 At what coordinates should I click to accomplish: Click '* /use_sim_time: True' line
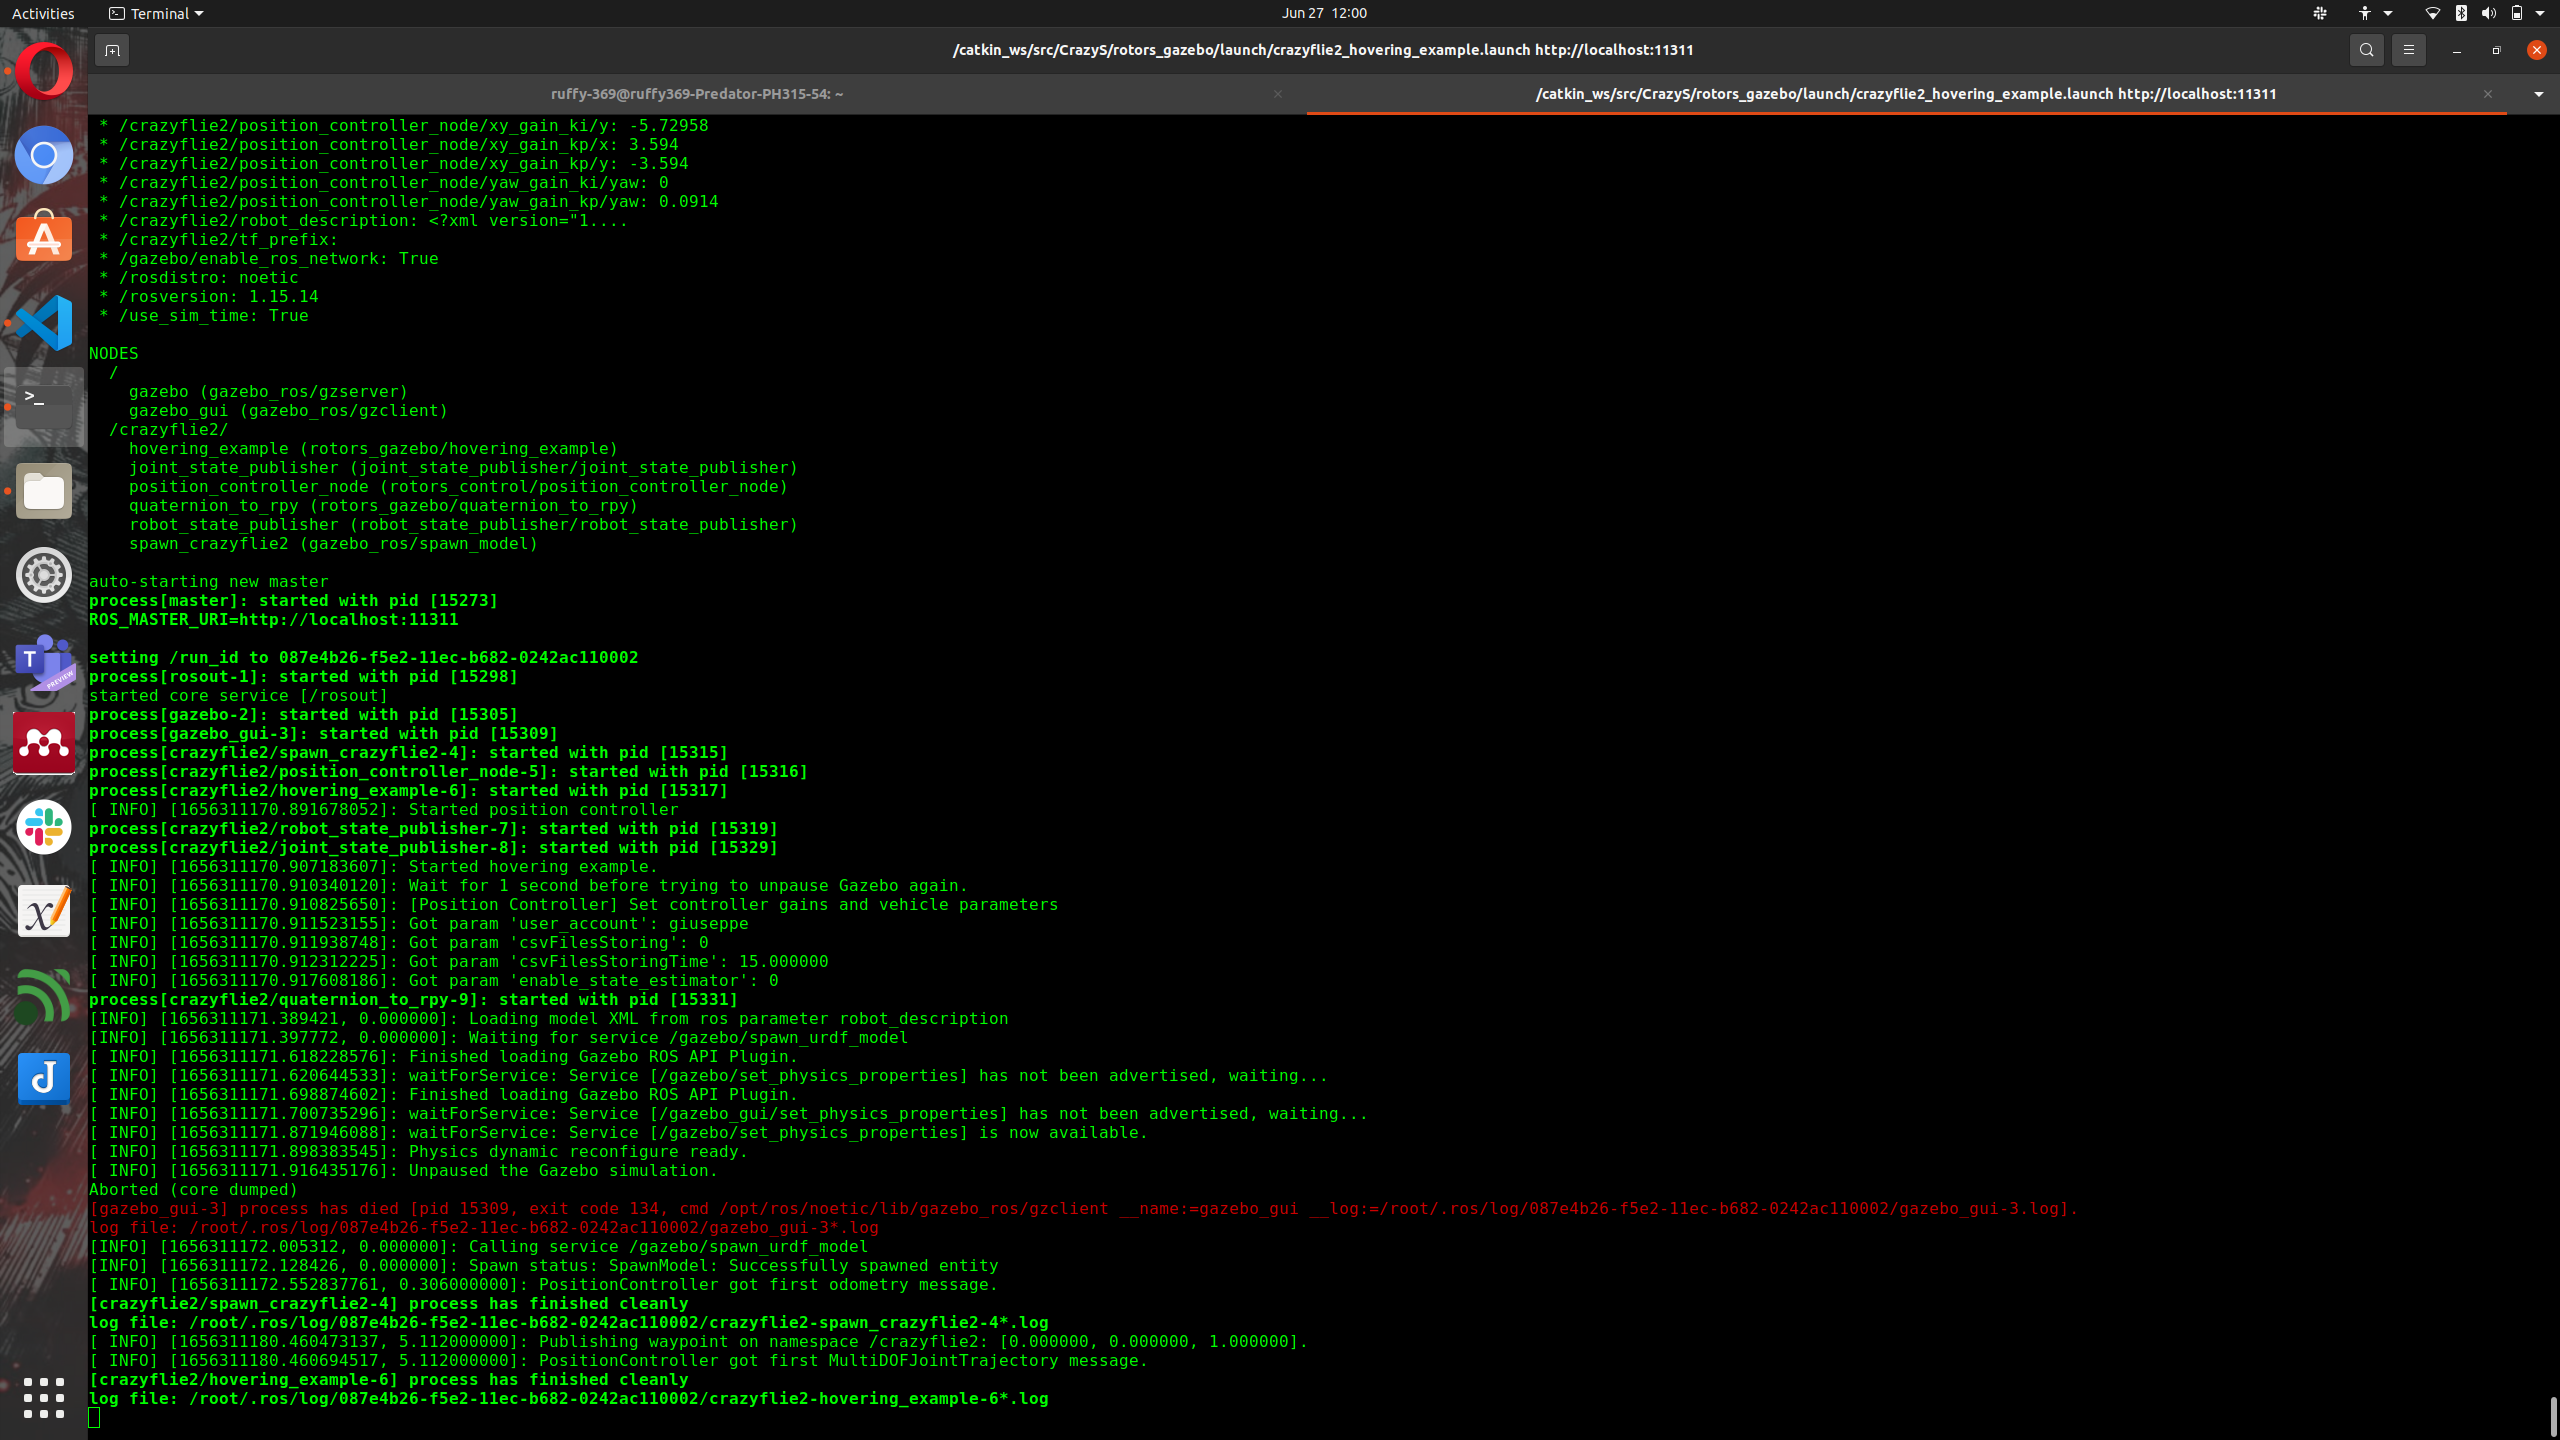tap(203, 315)
